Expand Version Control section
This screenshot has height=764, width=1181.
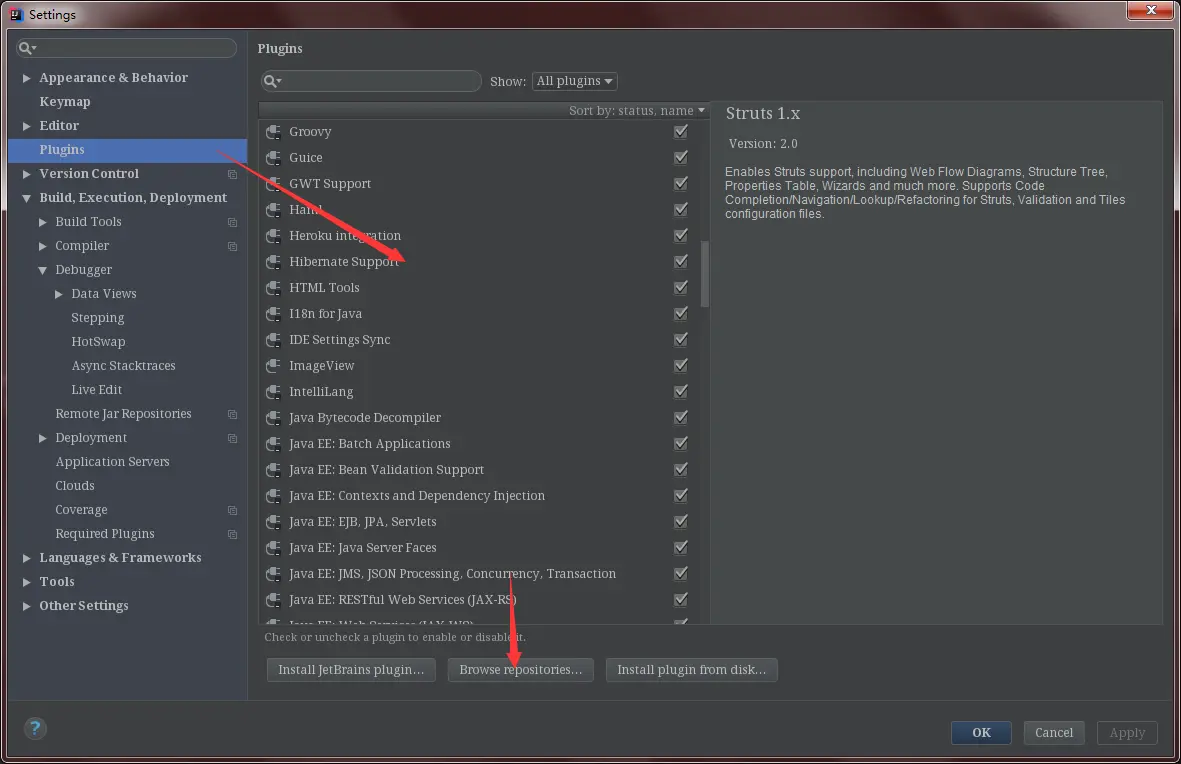click(x=26, y=174)
